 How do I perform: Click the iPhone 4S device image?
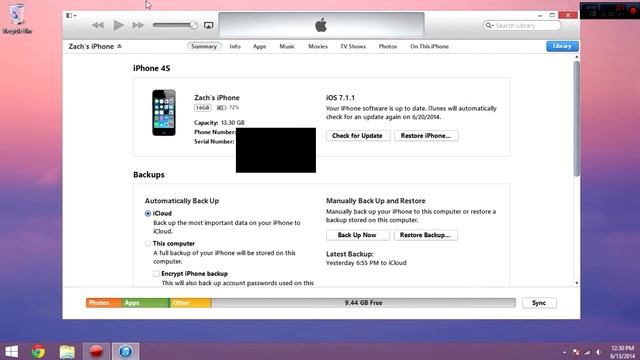coord(164,113)
